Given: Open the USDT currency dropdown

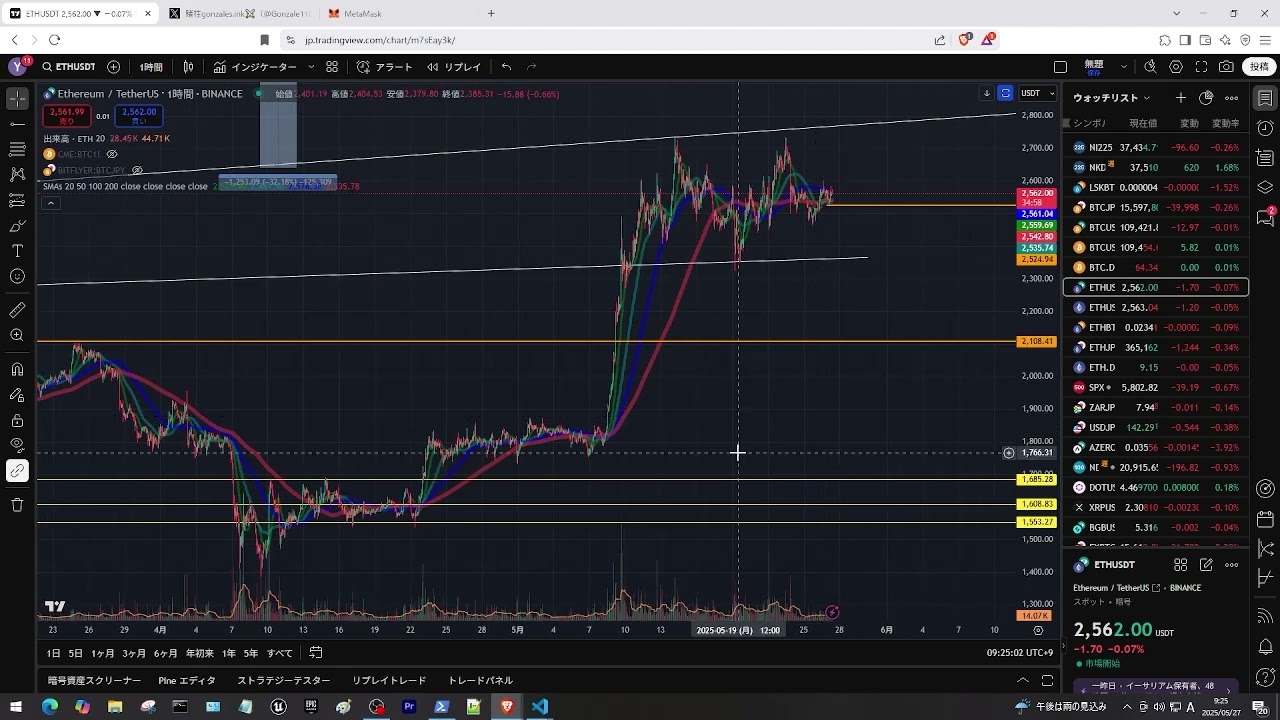Looking at the screenshot, I should (x=1037, y=93).
